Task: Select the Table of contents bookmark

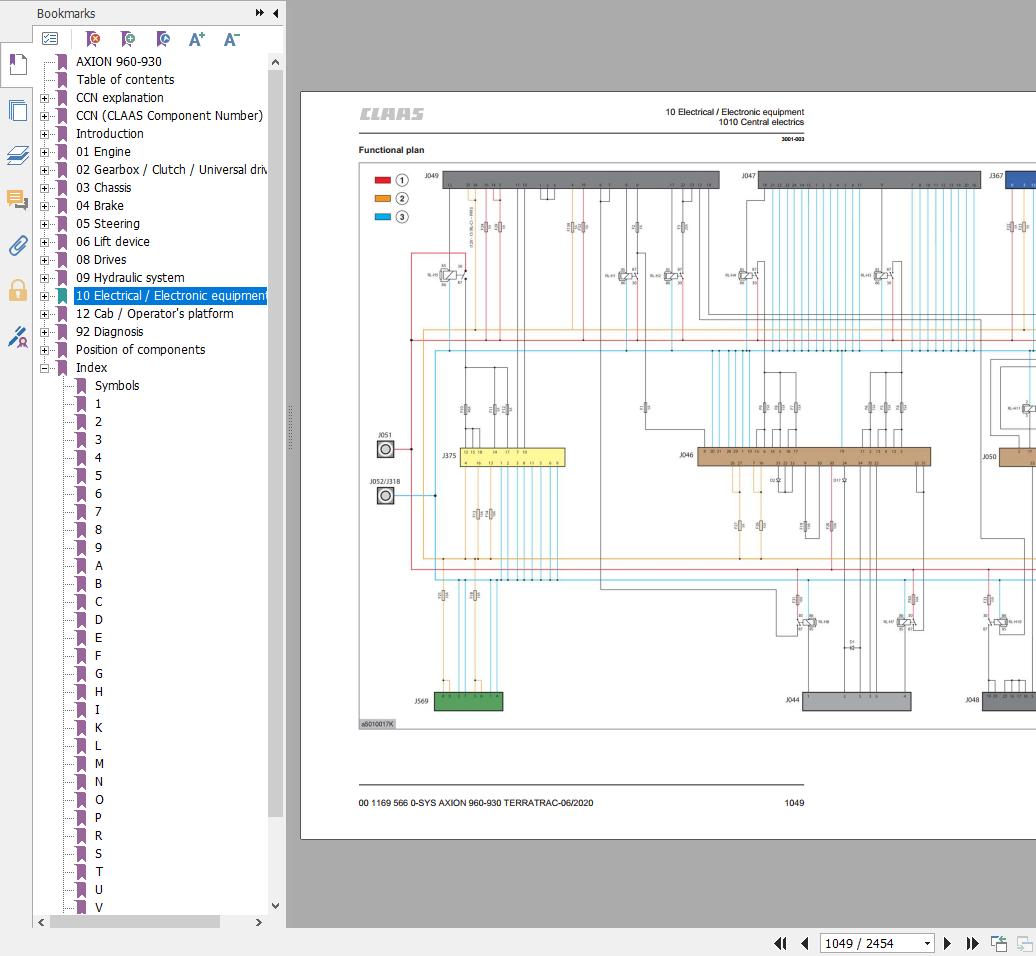Action: (125, 80)
